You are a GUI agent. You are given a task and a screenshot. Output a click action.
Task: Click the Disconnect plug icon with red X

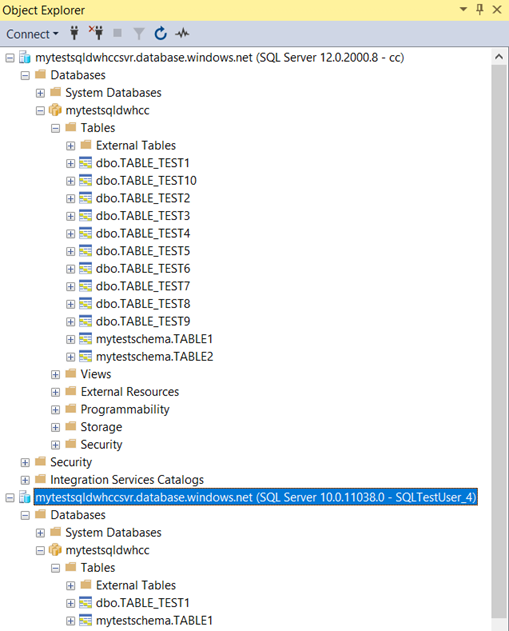pyautogui.click(x=96, y=33)
